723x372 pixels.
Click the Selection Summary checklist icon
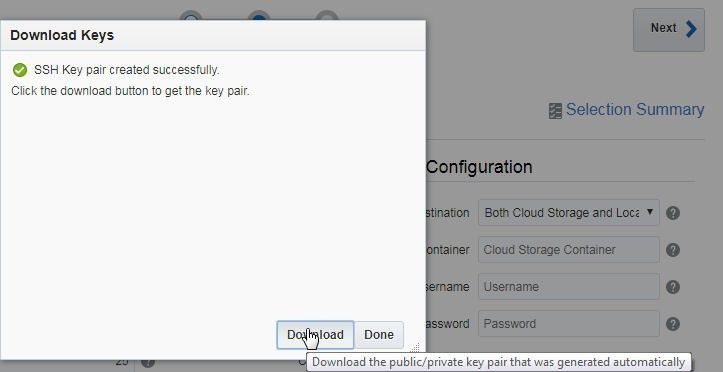(x=555, y=111)
